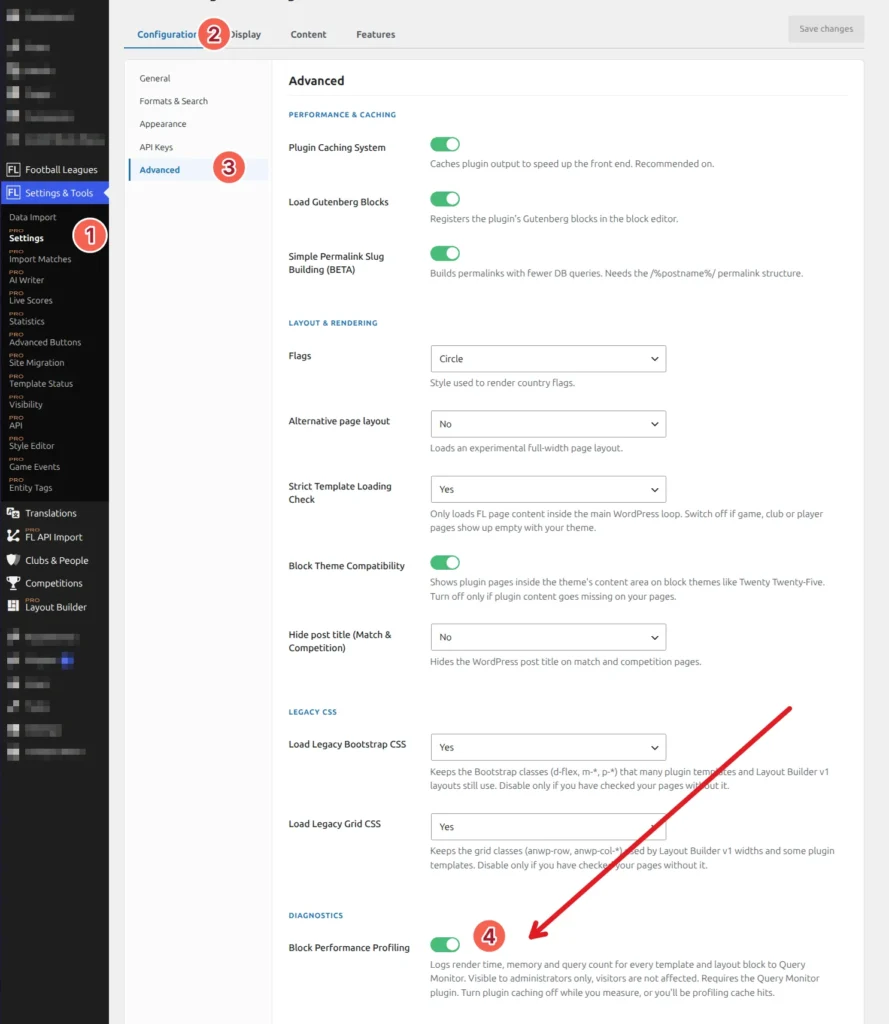Open Strict Template Loading Check dropdown
889x1024 pixels.
548,489
